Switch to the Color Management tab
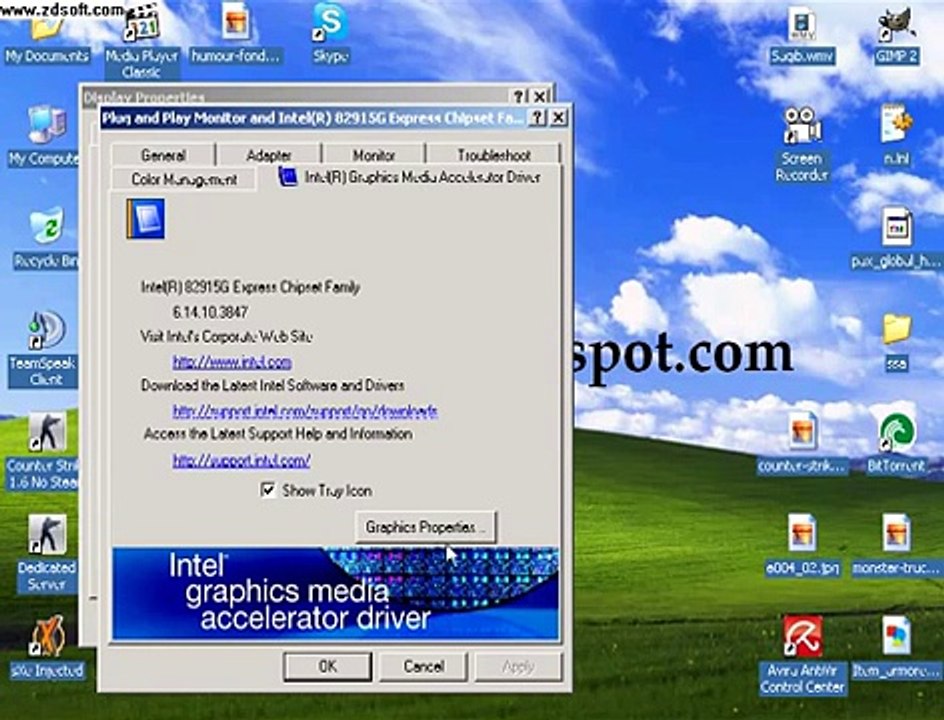Viewport: 944px width, 720px height. click(184, 179)
